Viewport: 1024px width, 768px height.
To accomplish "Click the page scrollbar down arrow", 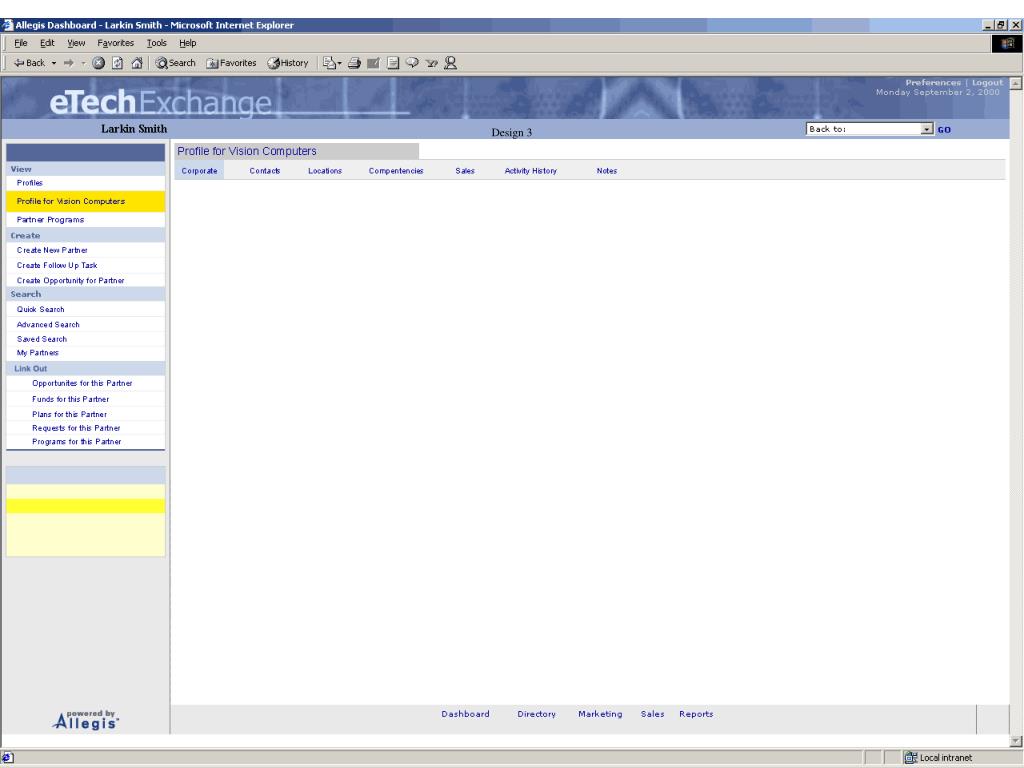I will pyautogui.click(x=1016, y=741).
